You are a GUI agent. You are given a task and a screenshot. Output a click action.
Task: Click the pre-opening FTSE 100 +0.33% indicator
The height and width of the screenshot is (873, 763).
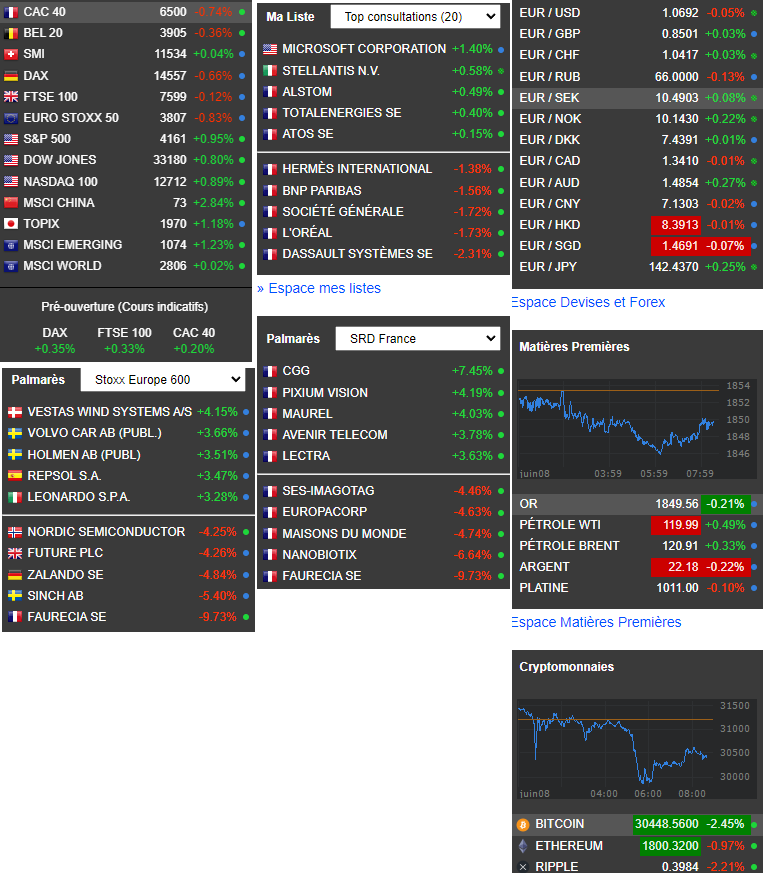point(124,341)
